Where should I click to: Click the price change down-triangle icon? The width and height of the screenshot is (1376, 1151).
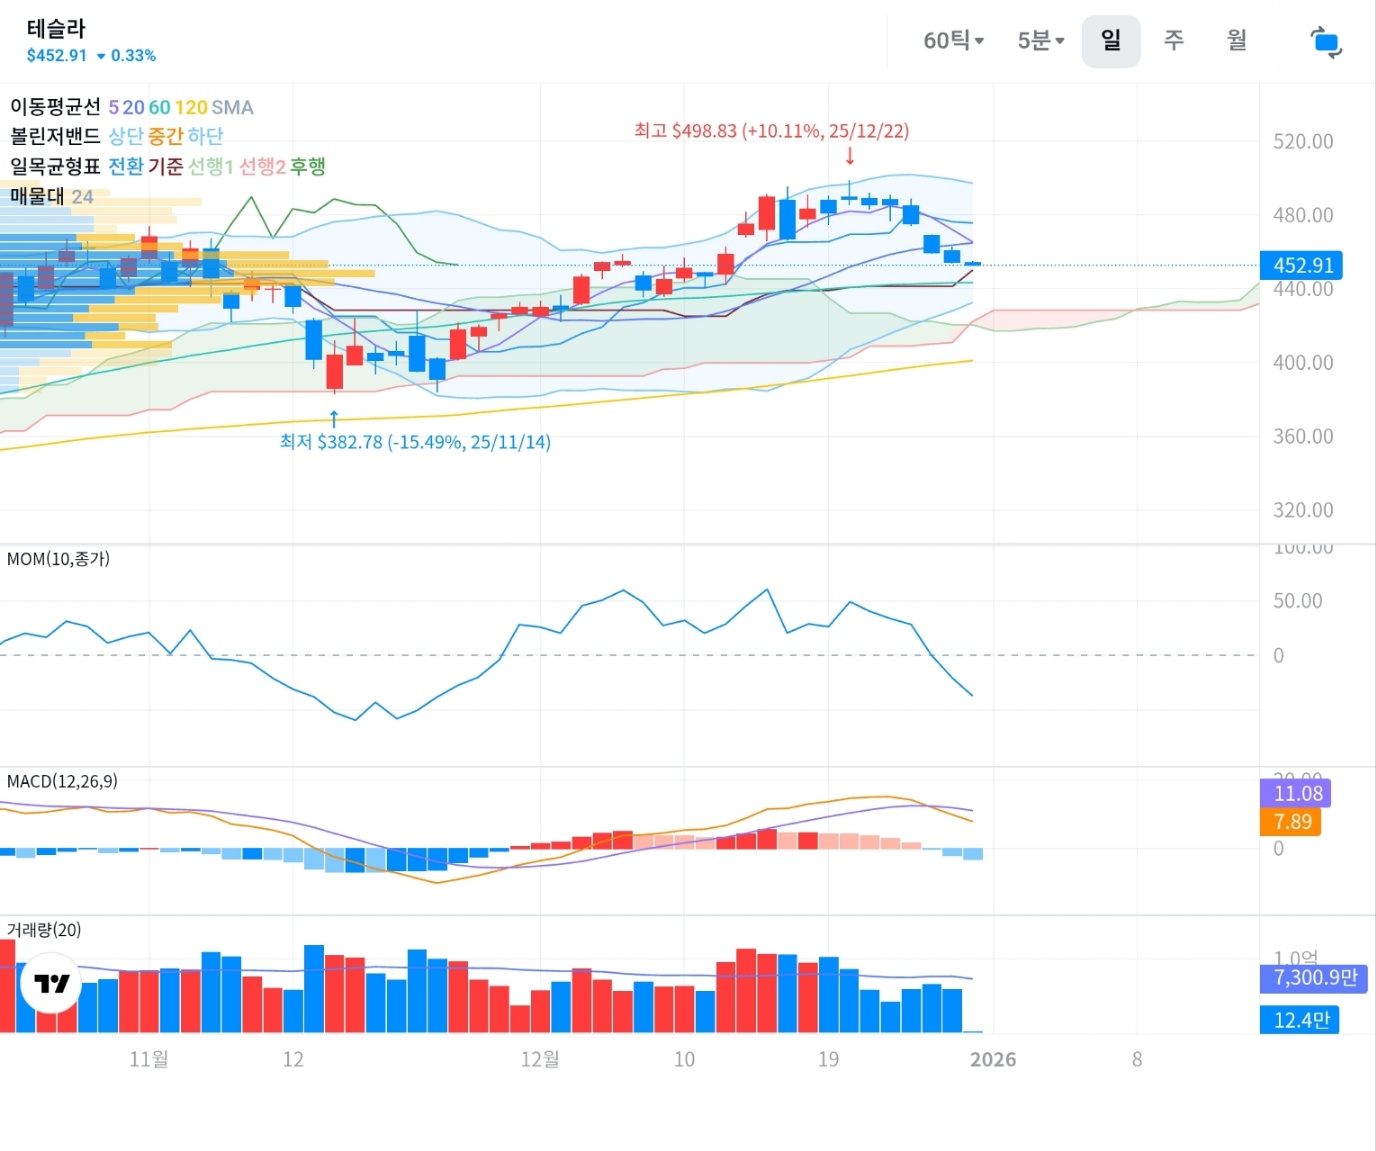pyautogui.click(x=101, y=57)
